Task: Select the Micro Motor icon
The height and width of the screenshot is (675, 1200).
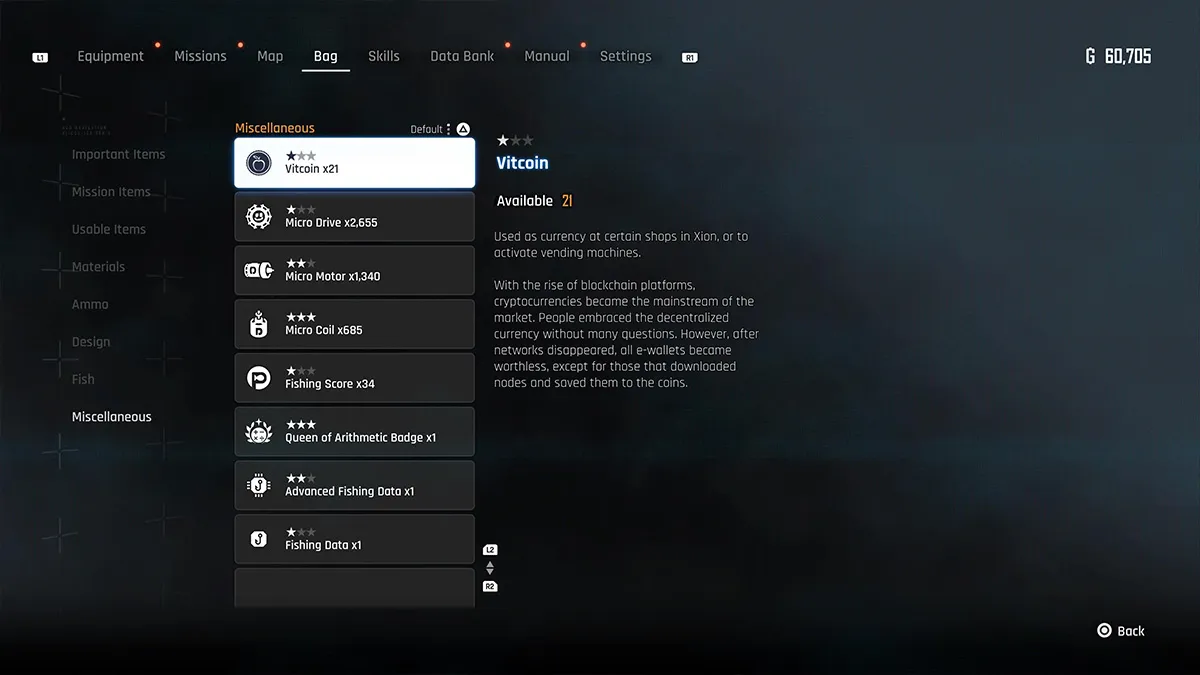Action: [259, 270]
